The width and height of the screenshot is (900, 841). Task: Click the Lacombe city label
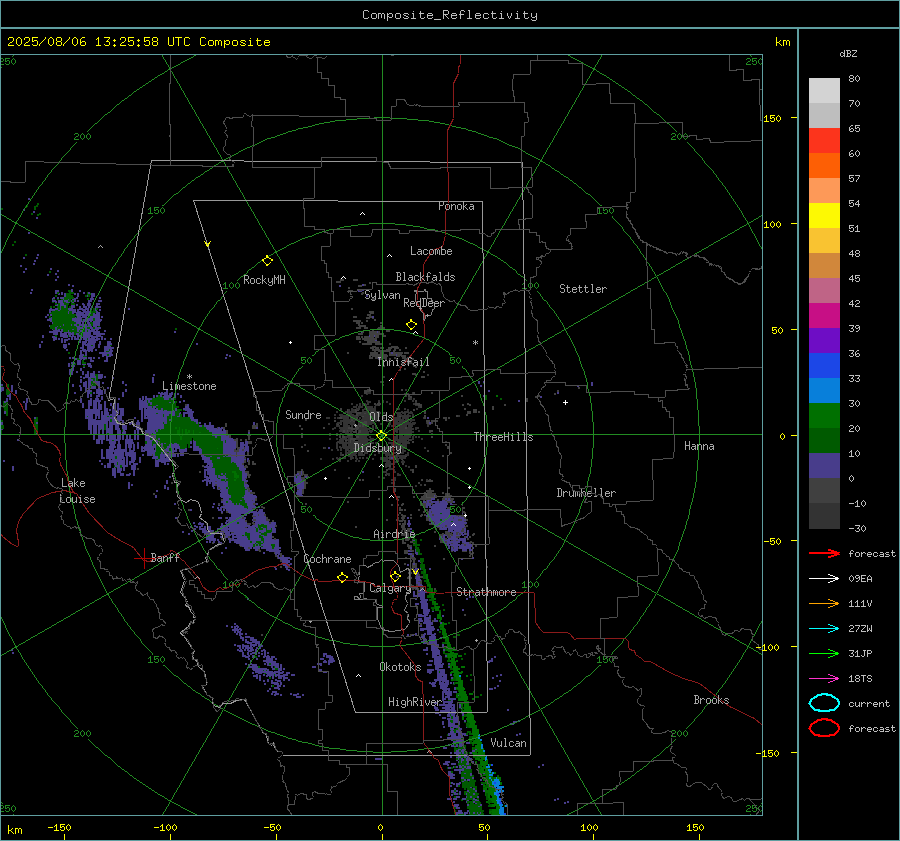click(x=431, y=251)
